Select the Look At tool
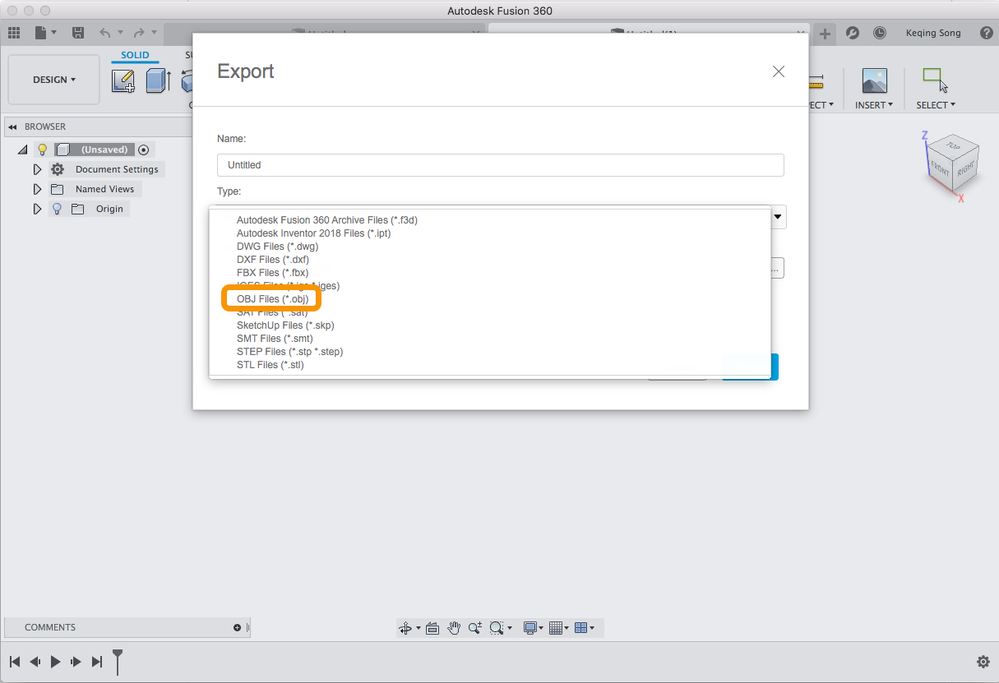The height and width of the screenshot is (683, 999). pyautogui.click(x=432, y=628)
